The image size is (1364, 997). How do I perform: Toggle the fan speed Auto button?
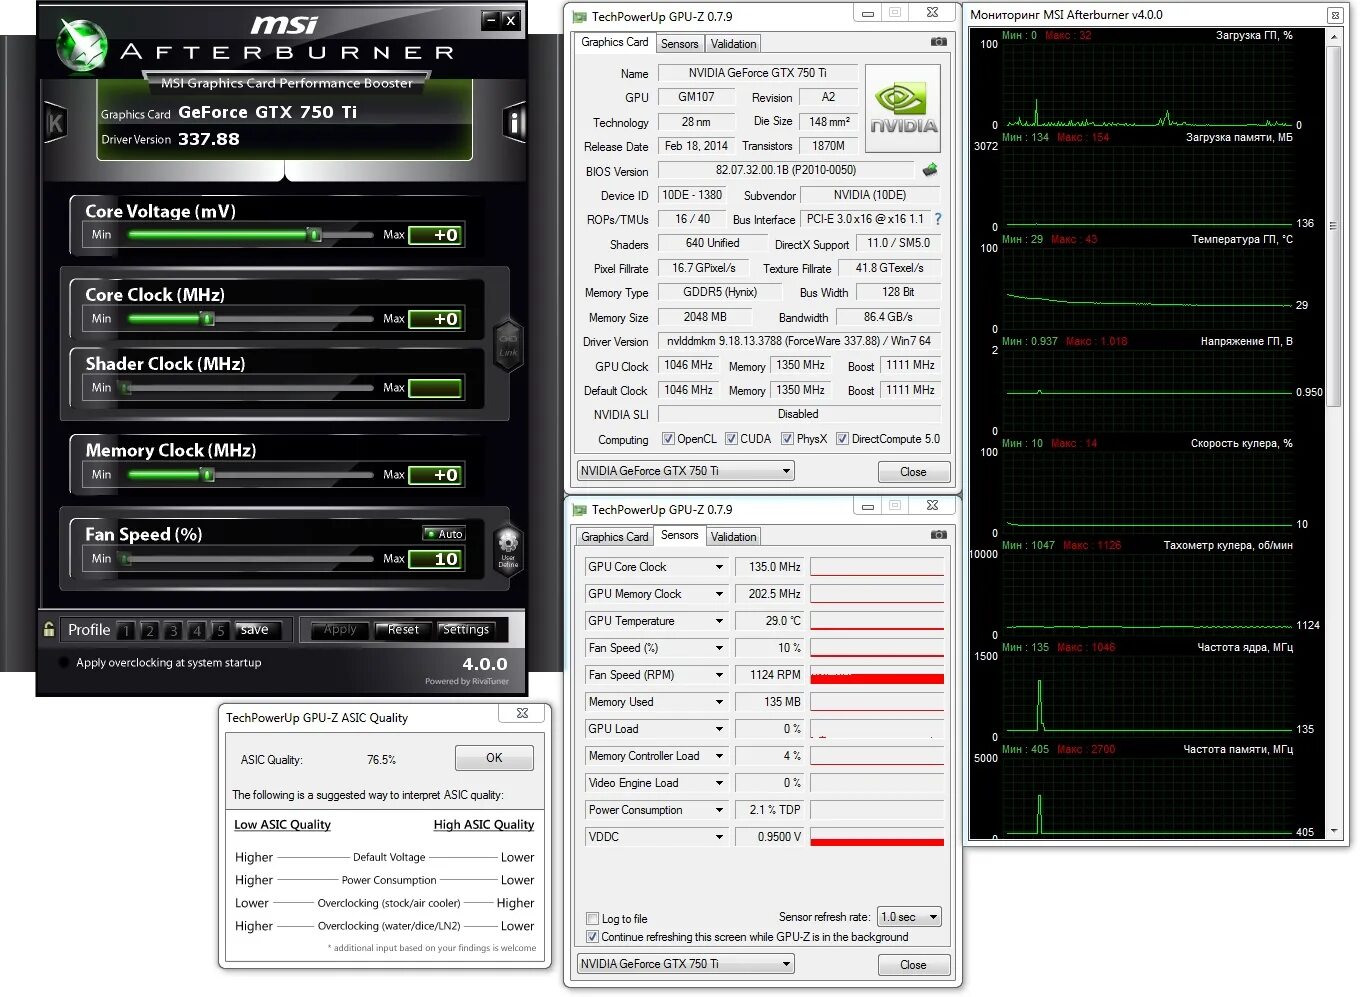(x=443, y=533)
